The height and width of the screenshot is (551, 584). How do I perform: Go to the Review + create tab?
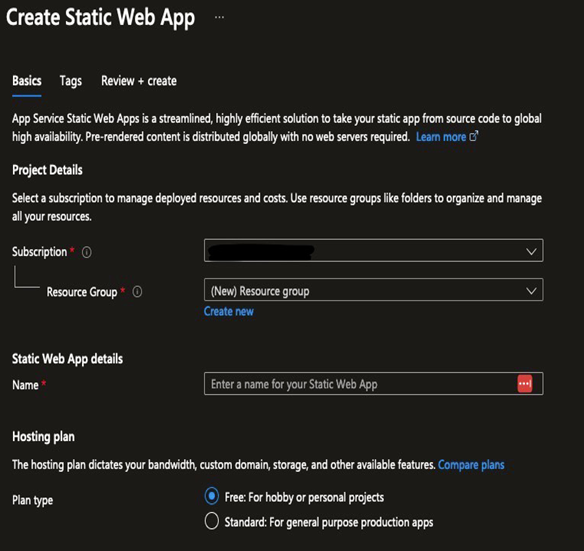tap(139, 81)
